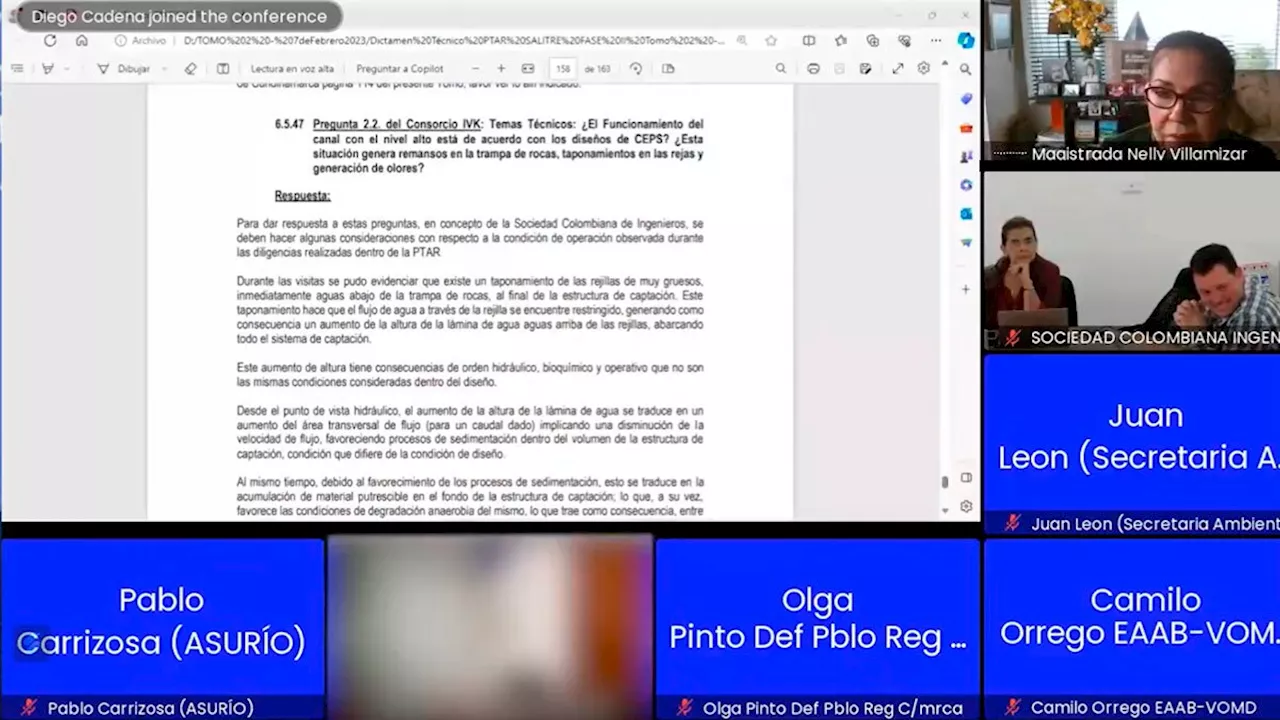This screenshot has height=720, width=1280.
Task: Select Sociedad Colombiana Ingenieros video tile
Action: pyautogui.click(x=1132, y=261)
